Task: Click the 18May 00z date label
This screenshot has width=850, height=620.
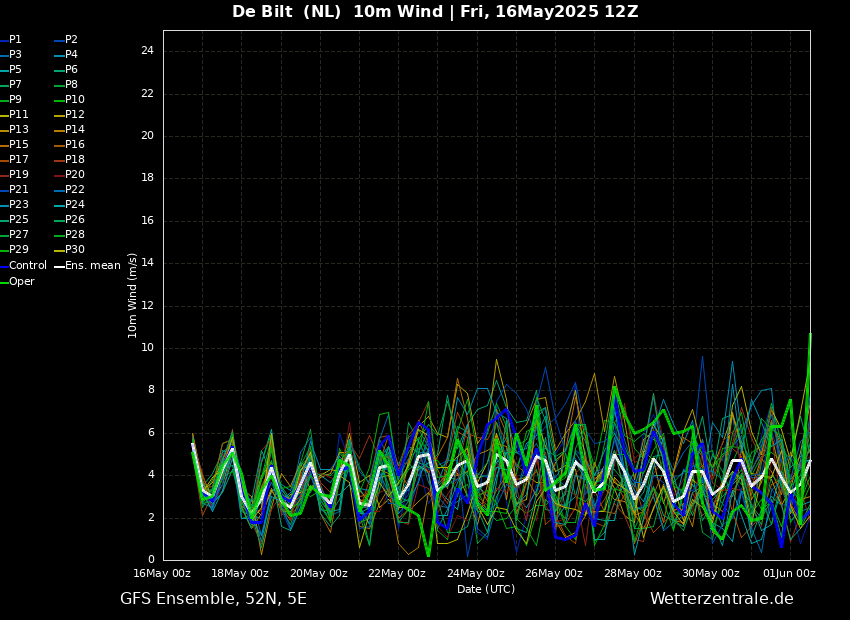Action: pos(240,573)
